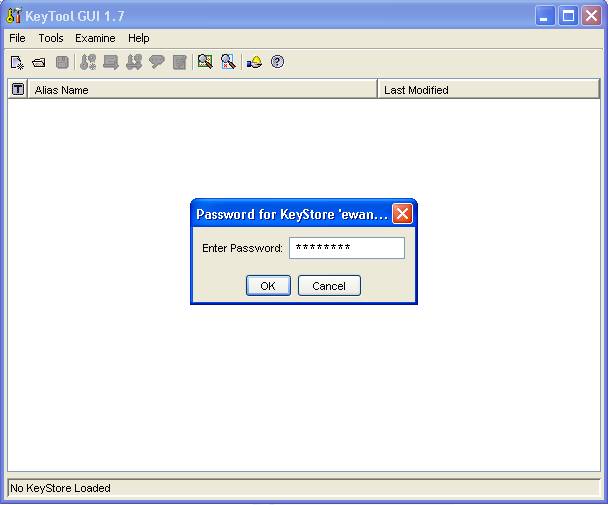Click the Set KeyStore Password speech-bubble icon
This screenshot has width=608, height=505.
coord(157,62)
